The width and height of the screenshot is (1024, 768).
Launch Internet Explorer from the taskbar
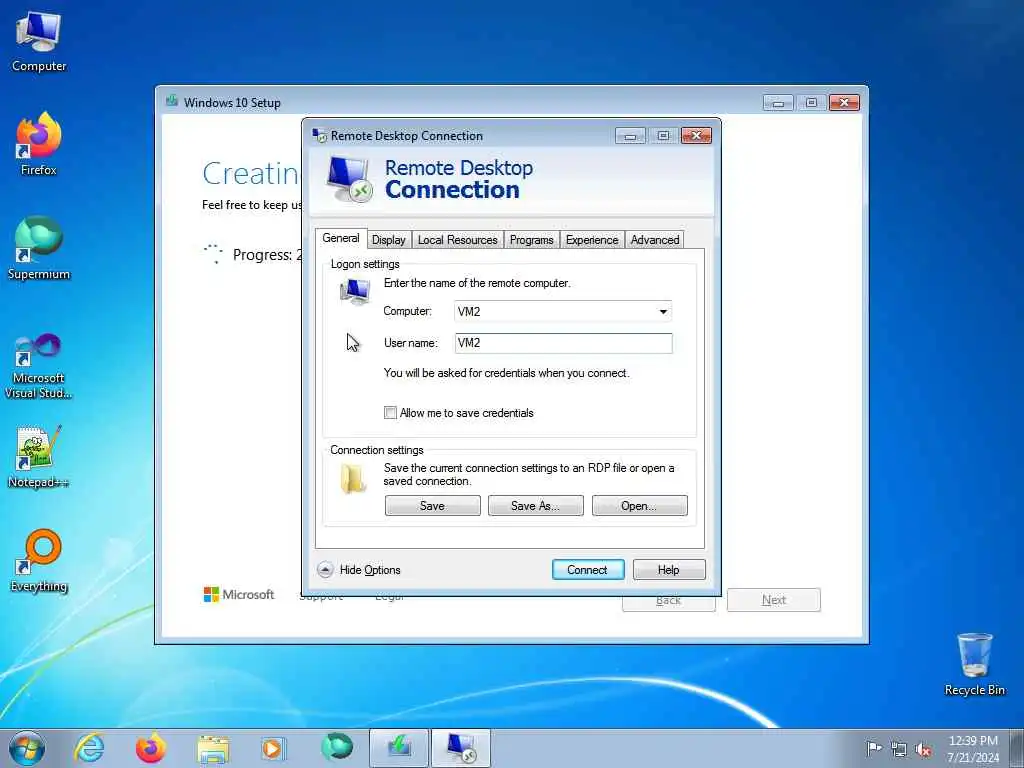pos(89,748)
